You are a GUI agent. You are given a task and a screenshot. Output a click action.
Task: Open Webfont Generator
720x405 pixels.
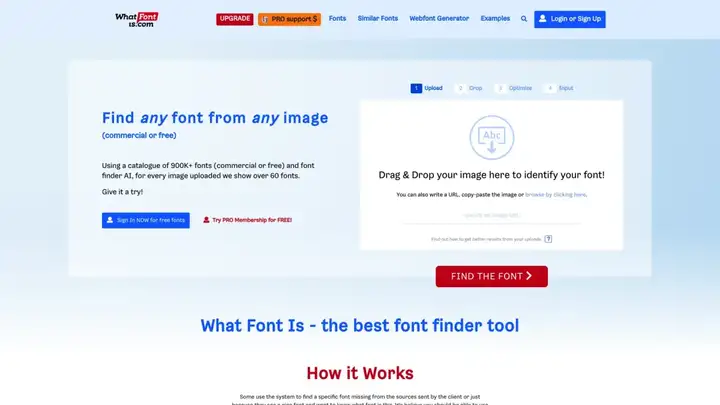tap(439, 18)
